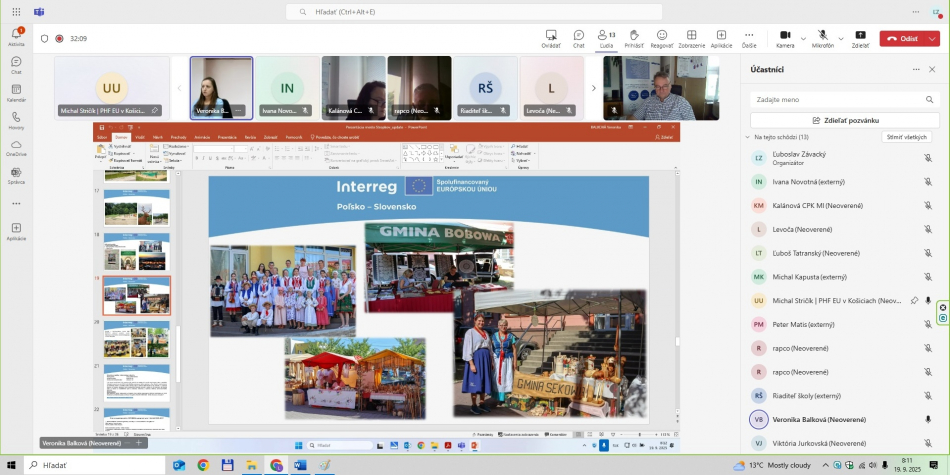This screenshot has width=950, height=475.
Task: Click the Prihlásiť raise hand icon
Action: tap(634, 35)
